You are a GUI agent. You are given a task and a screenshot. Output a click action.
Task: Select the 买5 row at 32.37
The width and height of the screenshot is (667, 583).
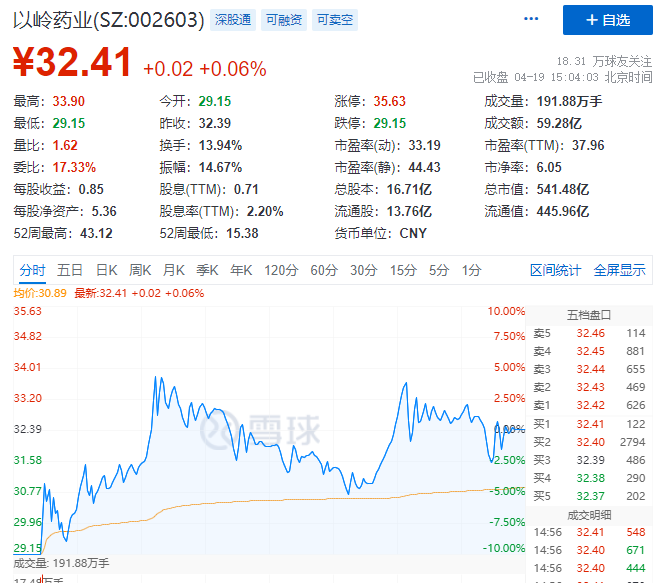click(x=589, y=496)
